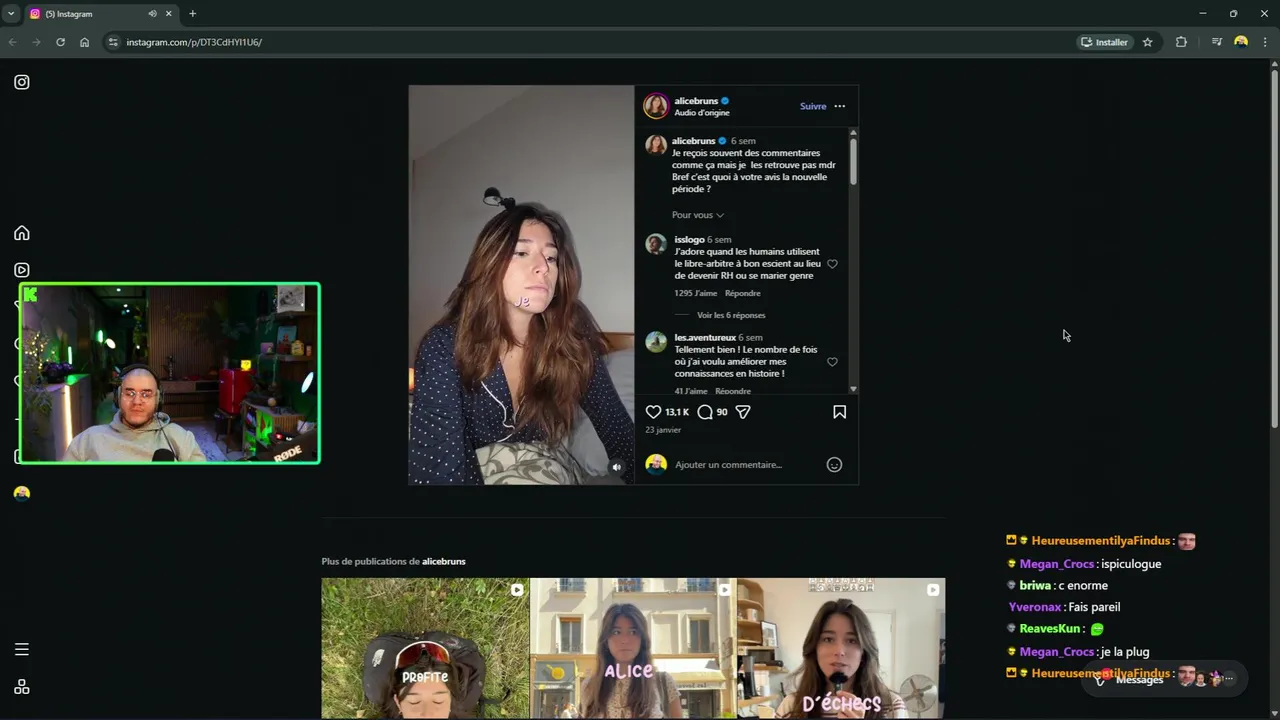1280x720 pixels.
Task: Click alicebruns in 'Plus de publications'
Action: tap(444, 562)
